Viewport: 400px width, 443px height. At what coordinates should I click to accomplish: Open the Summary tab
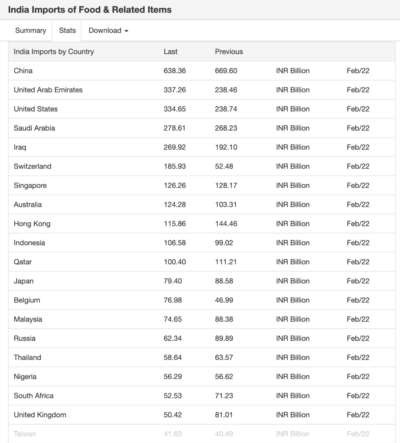[30, 30]
